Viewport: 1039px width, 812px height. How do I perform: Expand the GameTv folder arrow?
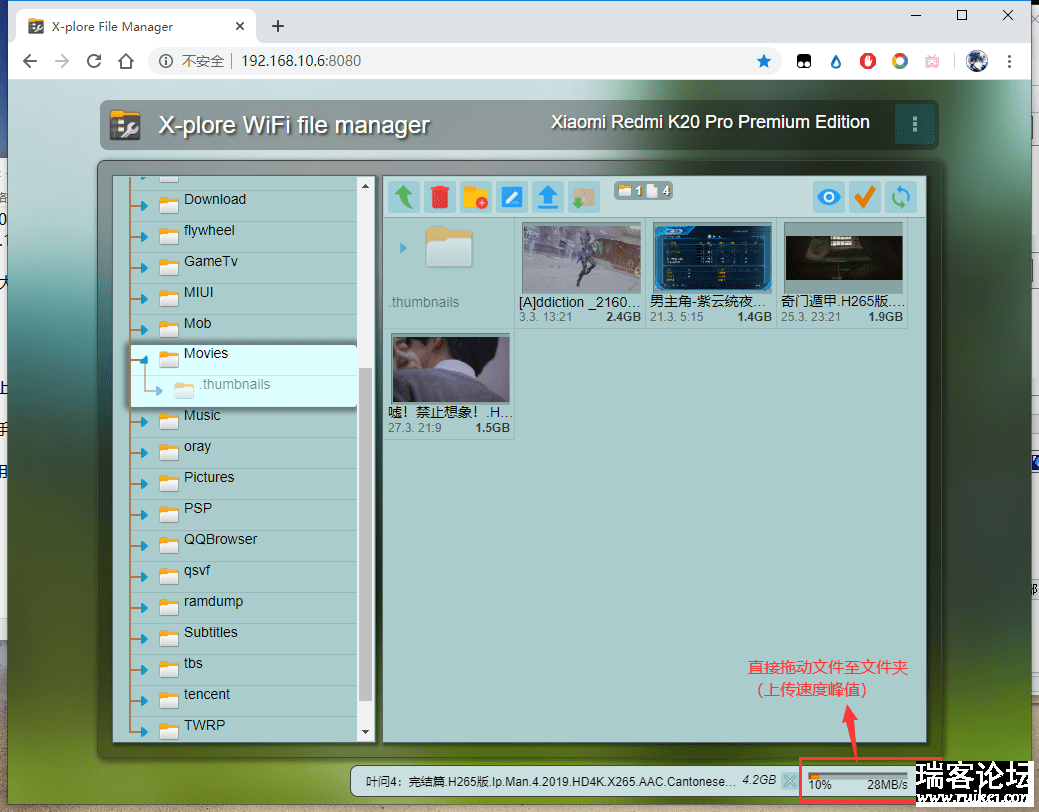(x=143, y=268)
